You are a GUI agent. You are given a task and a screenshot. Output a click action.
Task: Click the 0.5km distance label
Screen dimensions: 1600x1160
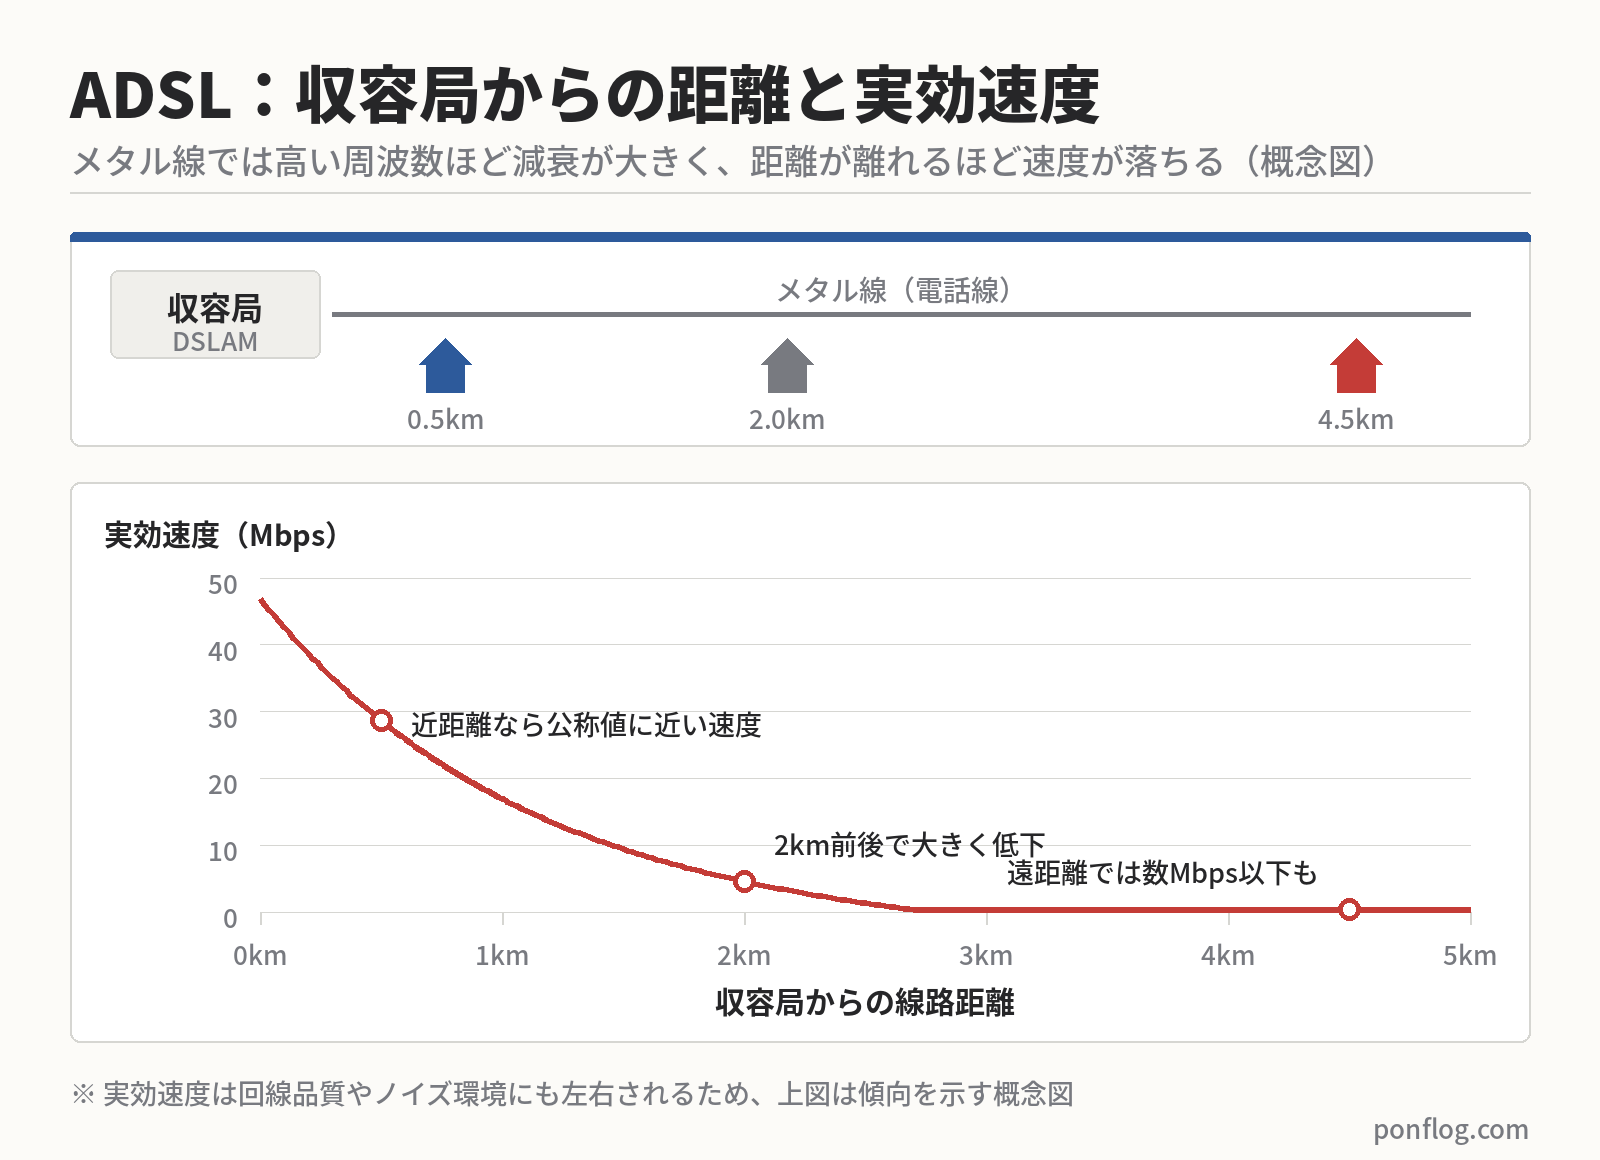[x=445, y=420]
